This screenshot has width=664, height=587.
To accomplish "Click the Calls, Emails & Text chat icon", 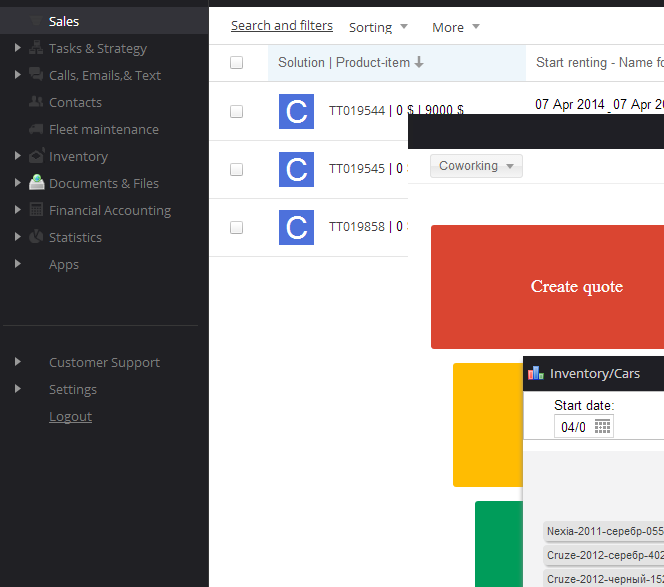I will (36, 75).
